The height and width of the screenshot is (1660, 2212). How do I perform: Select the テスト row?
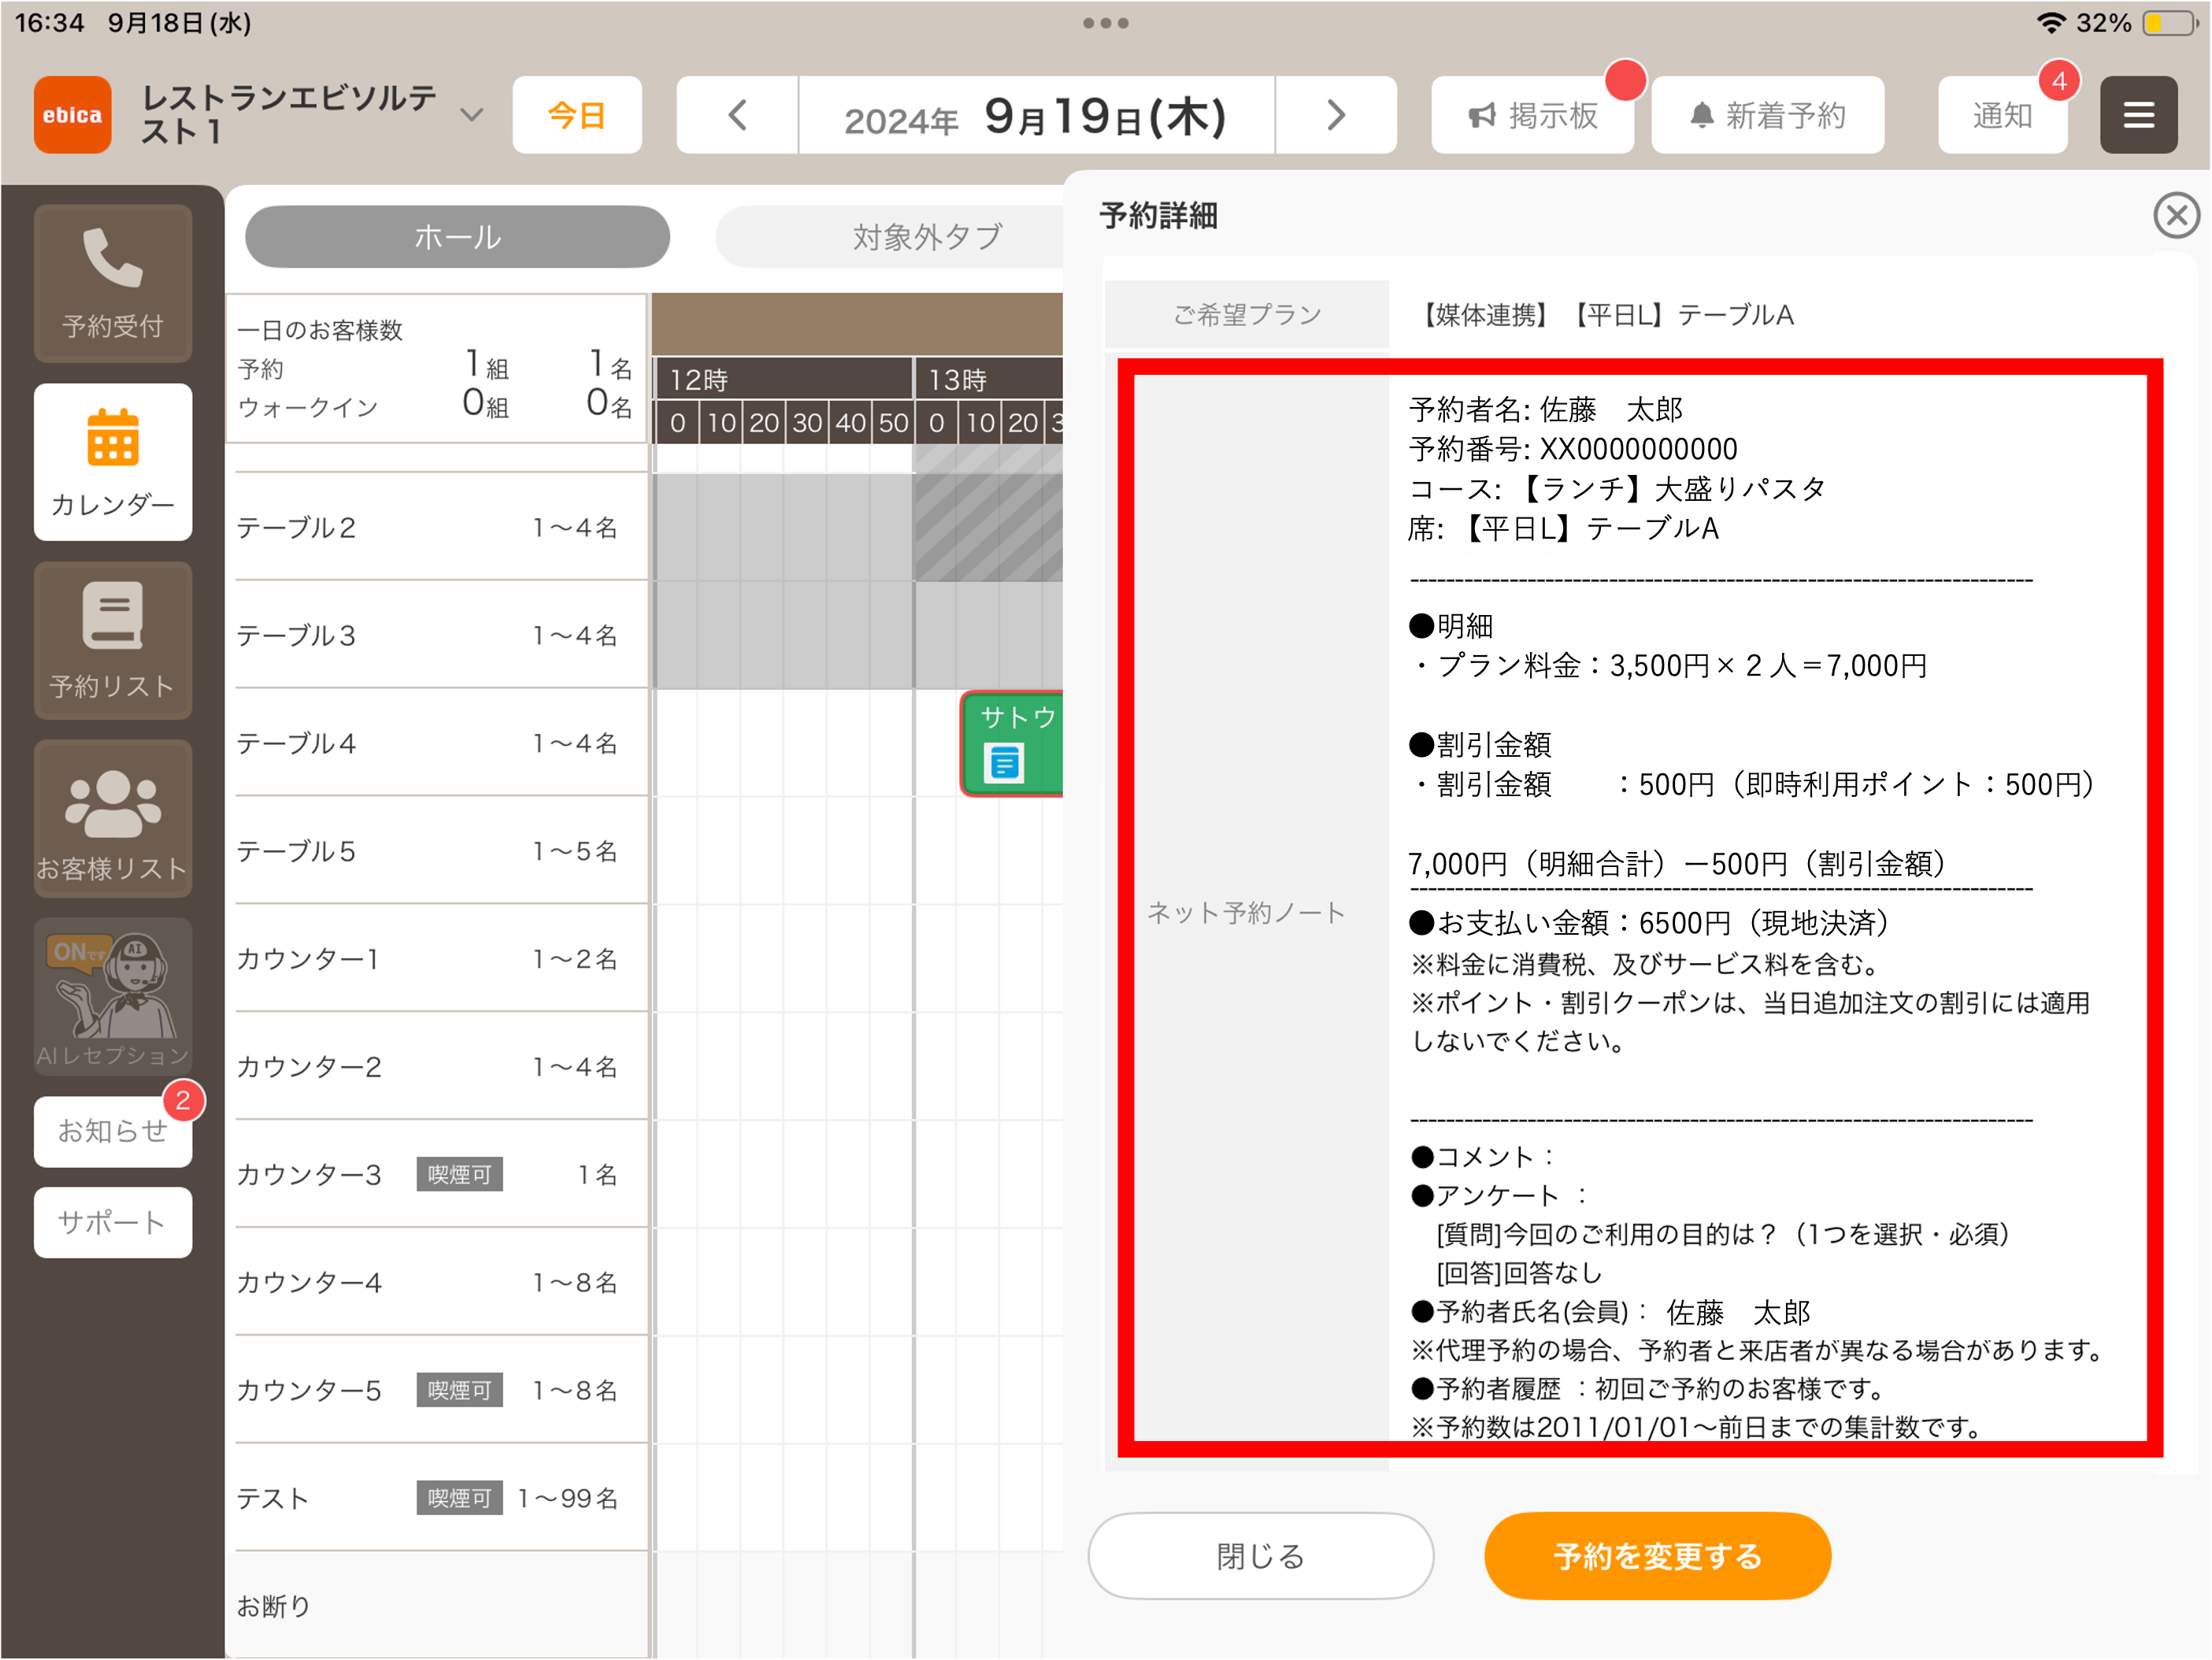tap(441, 1499)
